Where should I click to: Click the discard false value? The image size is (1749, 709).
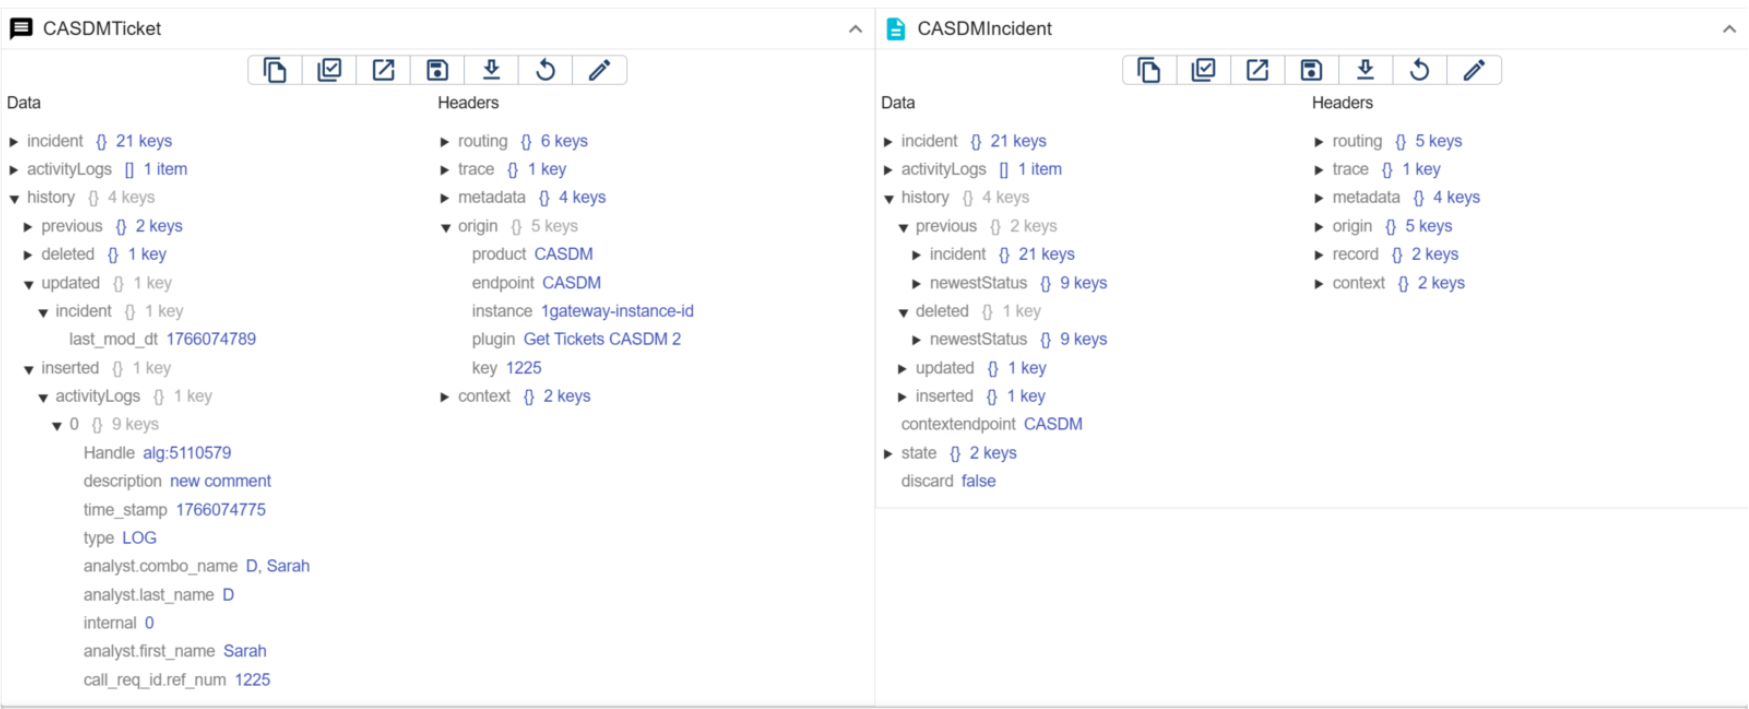pyautogui.click(x=978, y=481)
